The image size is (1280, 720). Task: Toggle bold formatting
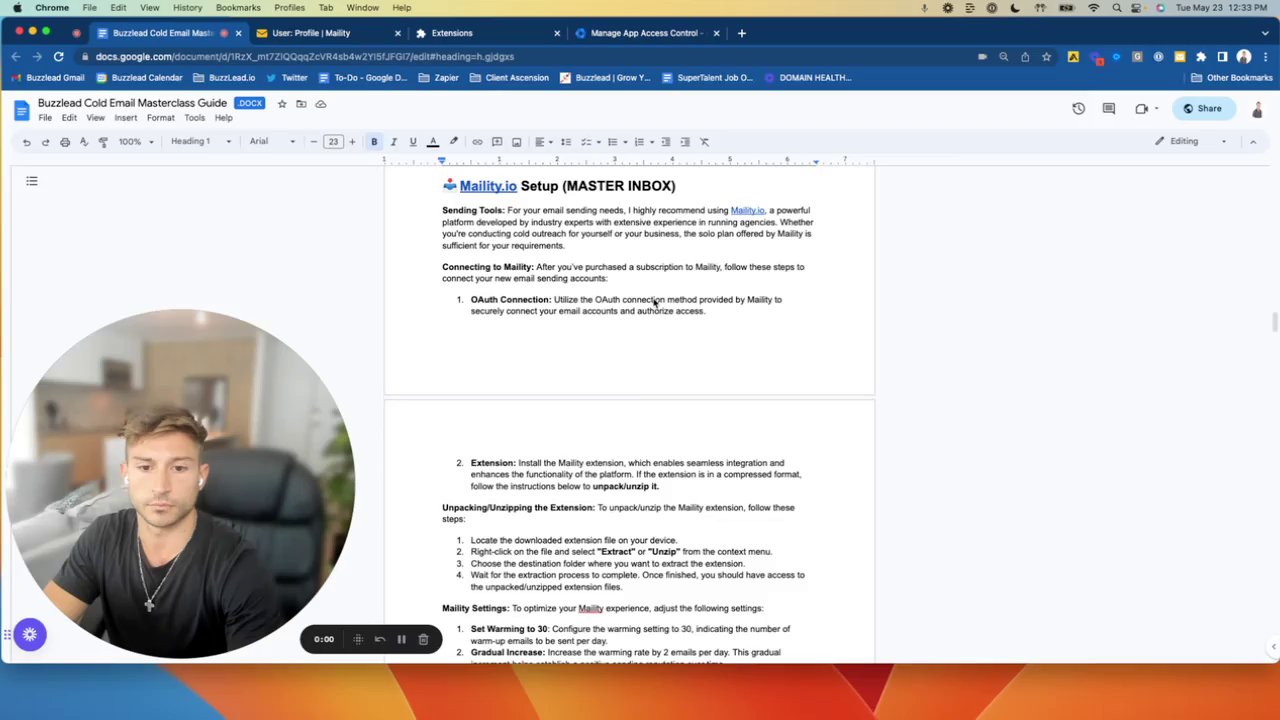click(x=374, y=142)
